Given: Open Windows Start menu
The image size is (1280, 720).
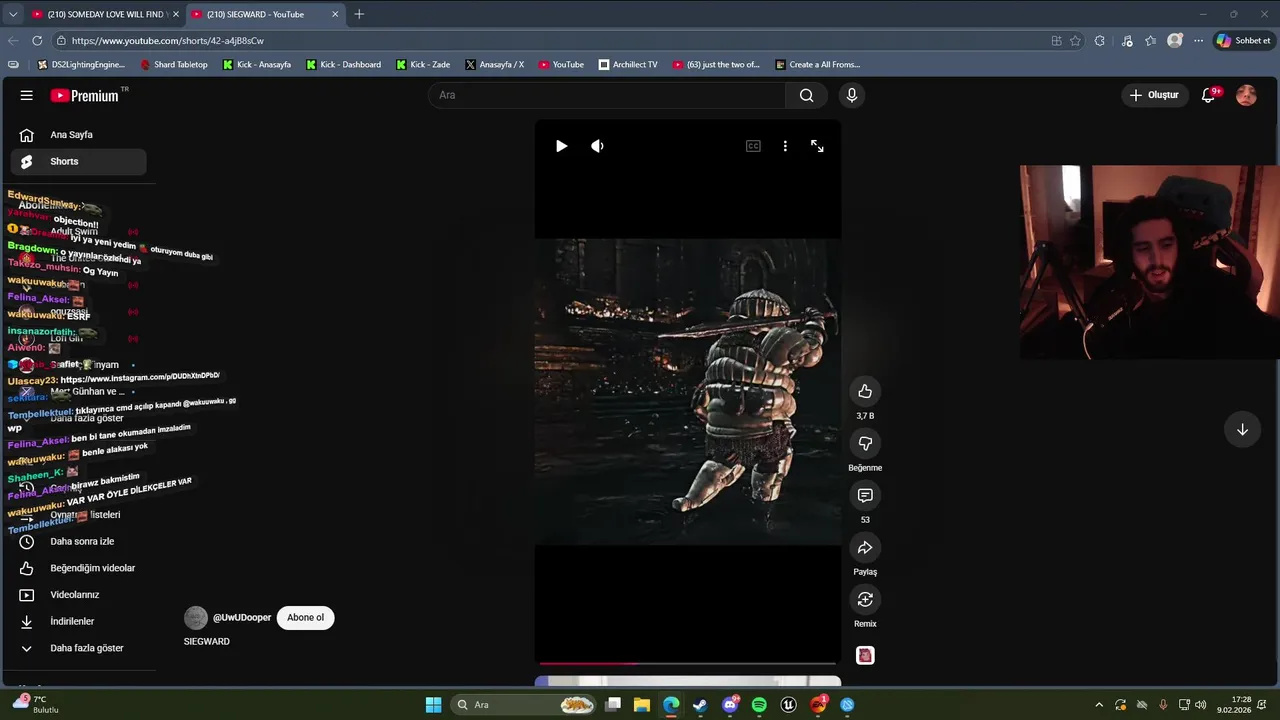Looking at the screenshot, I should [433, 705].
